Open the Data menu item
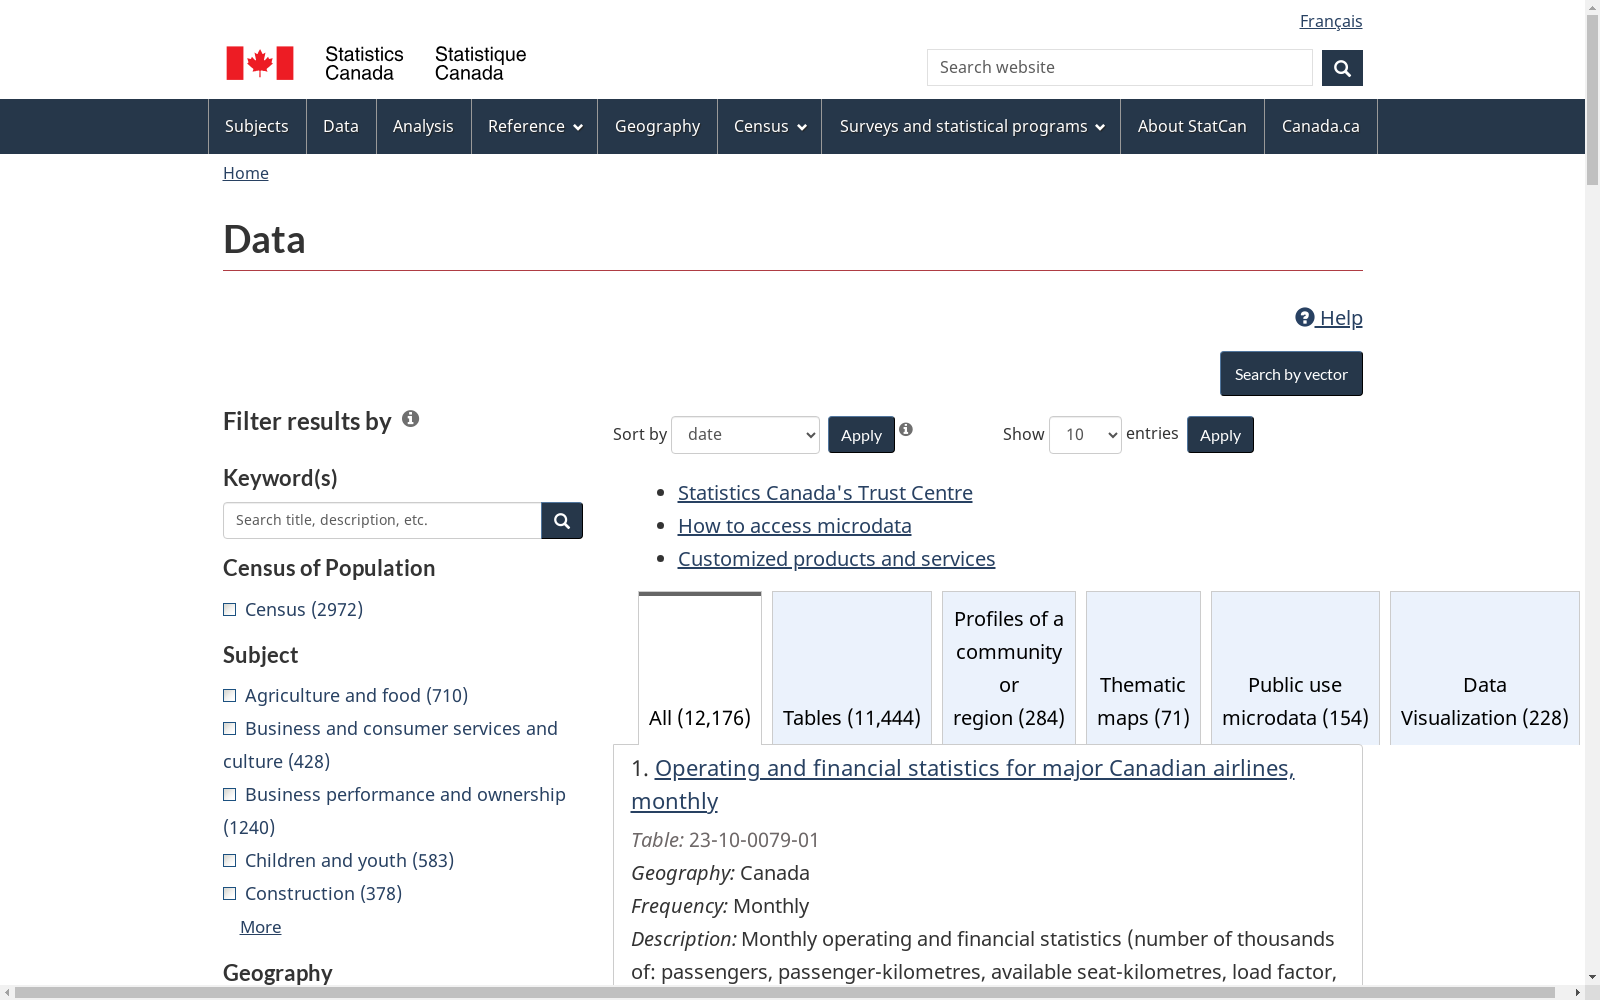The width and height of the screenshot is (1600, 1000). tap(341, 126)
